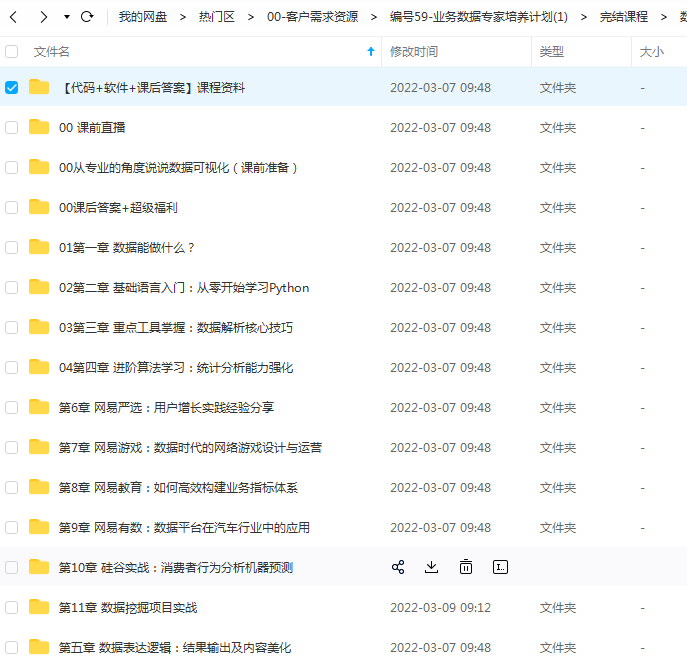Viewport: 687px width, 665px height.
Task: Click folder icon of 第8章 网易教育
Action: 39,487
